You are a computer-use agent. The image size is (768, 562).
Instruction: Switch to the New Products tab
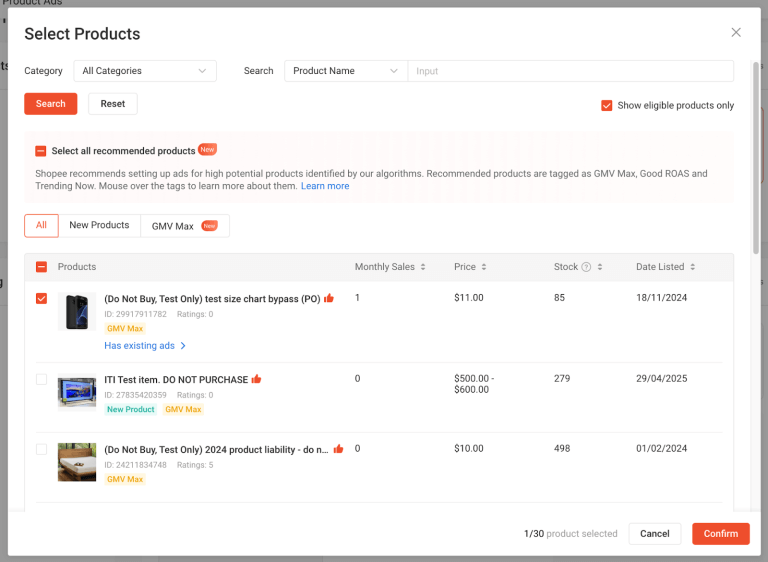pyautogui.click(x=99, y=226)
